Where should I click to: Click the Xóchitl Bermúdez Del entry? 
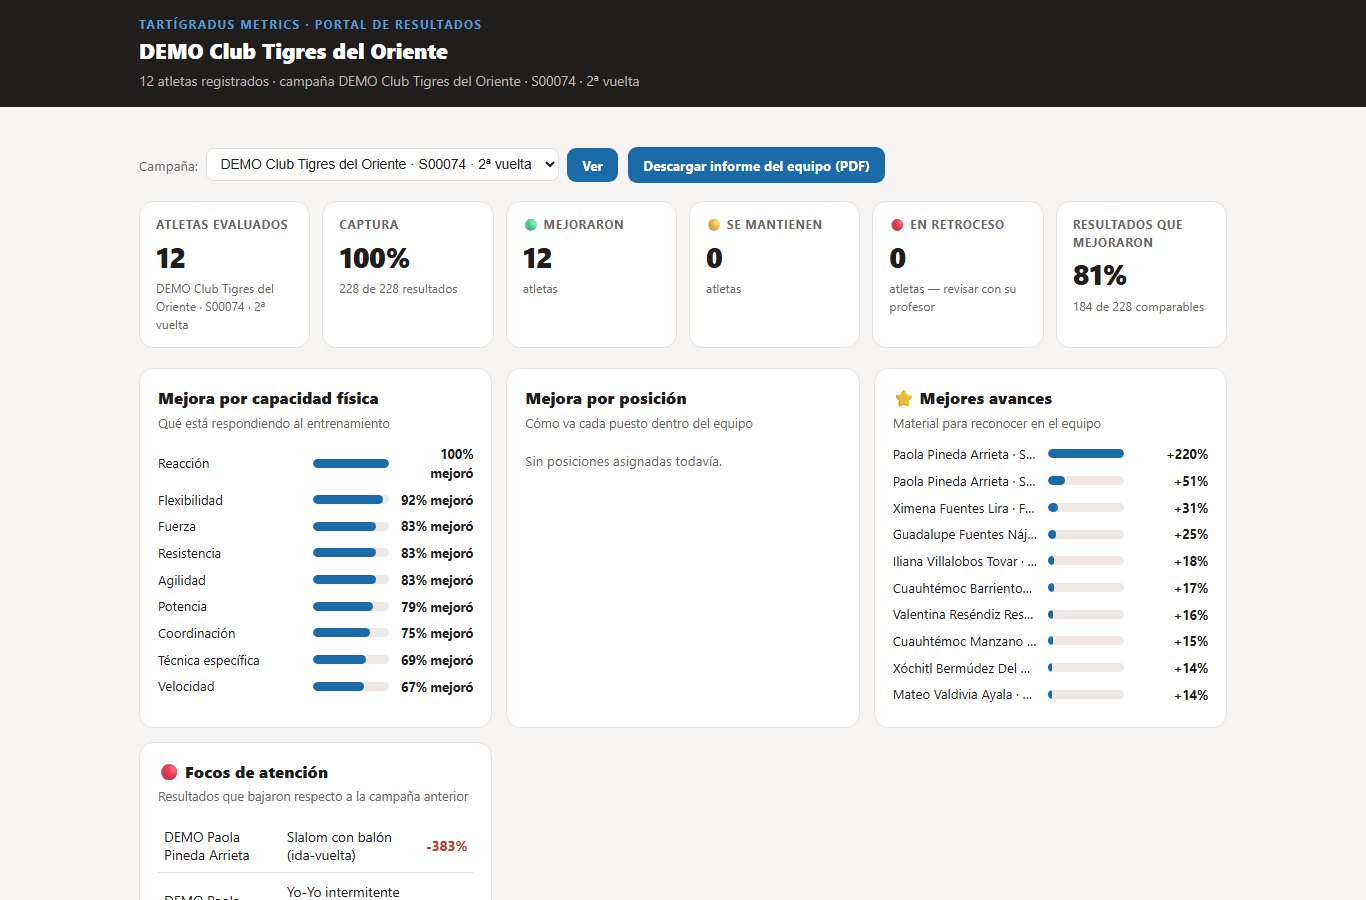1050,668
